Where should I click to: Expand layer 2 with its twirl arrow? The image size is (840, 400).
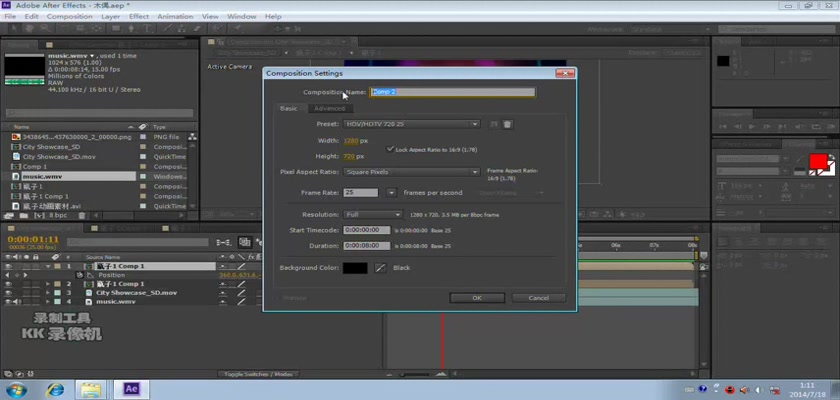(48, 284)
